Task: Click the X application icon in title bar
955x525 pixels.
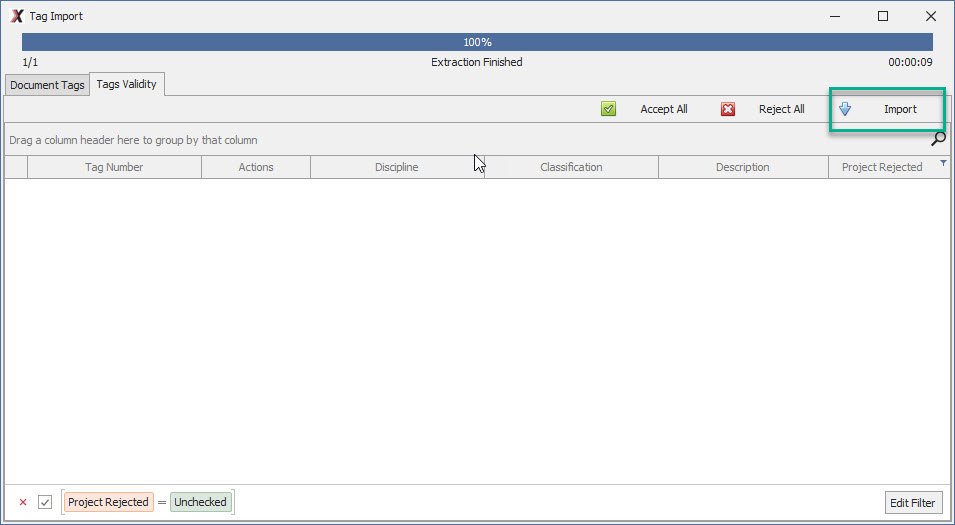Action: coord(16,16)
